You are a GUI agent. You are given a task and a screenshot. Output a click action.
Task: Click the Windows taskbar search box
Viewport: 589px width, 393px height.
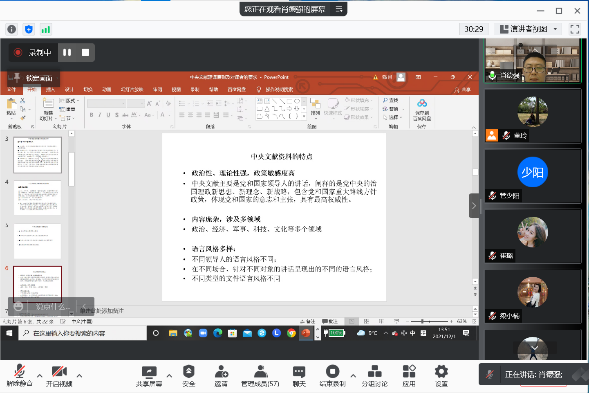83,333
